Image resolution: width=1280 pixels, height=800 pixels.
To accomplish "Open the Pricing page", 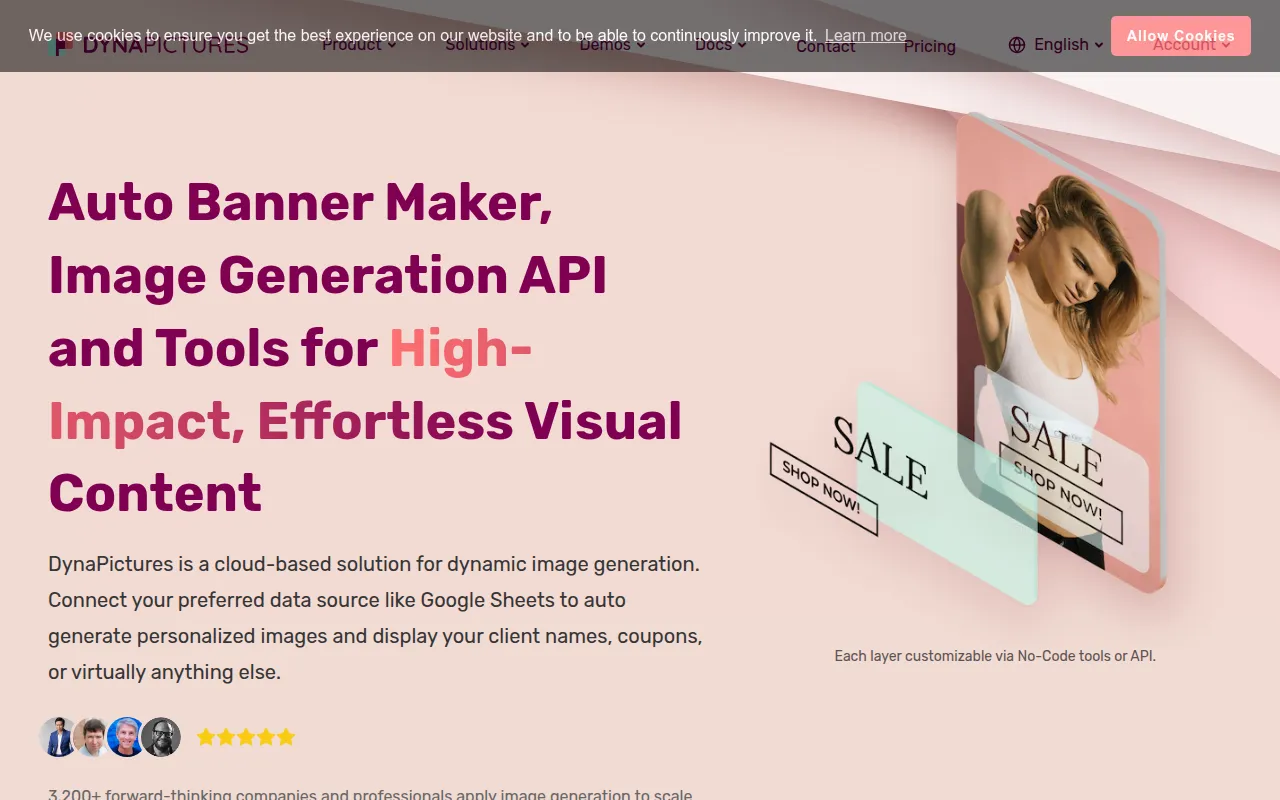I will 930,46.
